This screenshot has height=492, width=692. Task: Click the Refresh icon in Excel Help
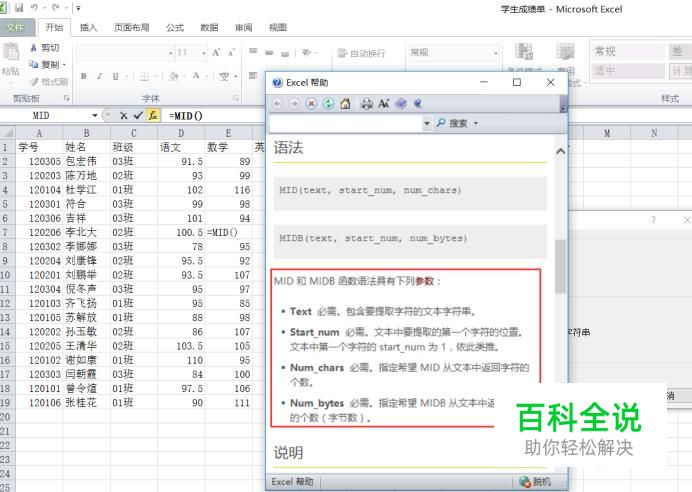[328, 104]
